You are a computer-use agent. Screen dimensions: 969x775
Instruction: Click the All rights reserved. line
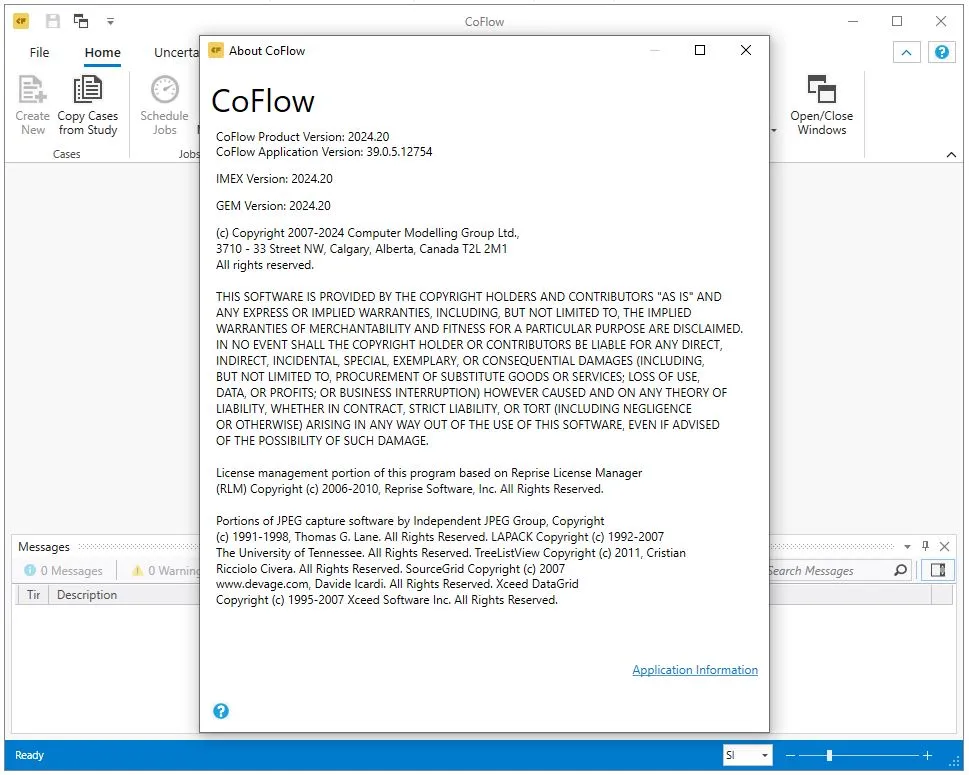click(265, 265)
